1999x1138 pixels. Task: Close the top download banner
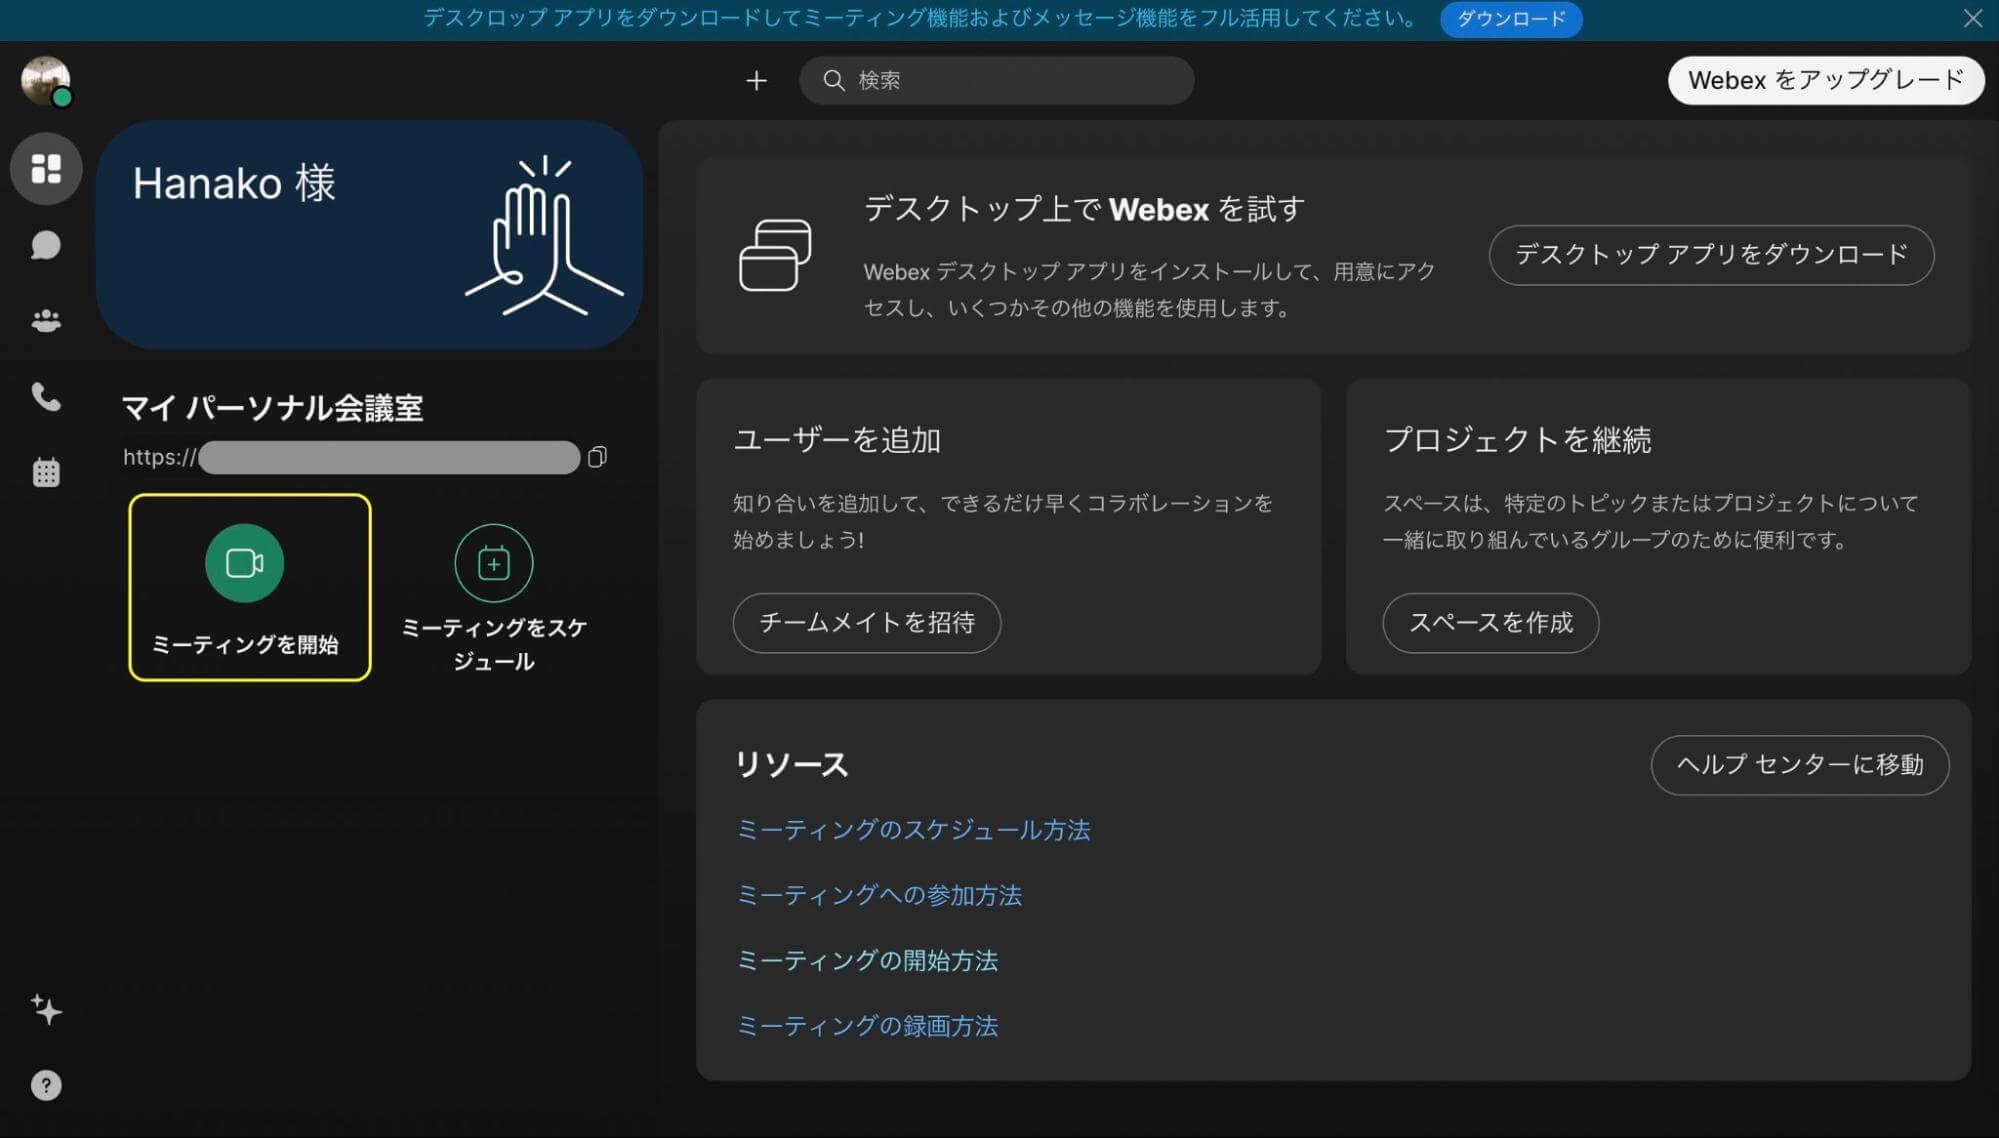1972,19
